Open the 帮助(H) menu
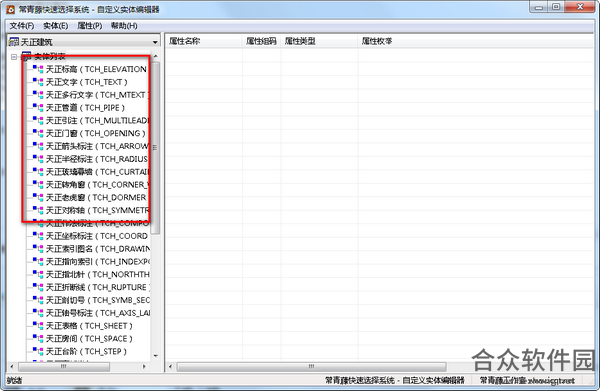This screenshot has width=600, height=391. pyautogui.click(x=124, y=26)
